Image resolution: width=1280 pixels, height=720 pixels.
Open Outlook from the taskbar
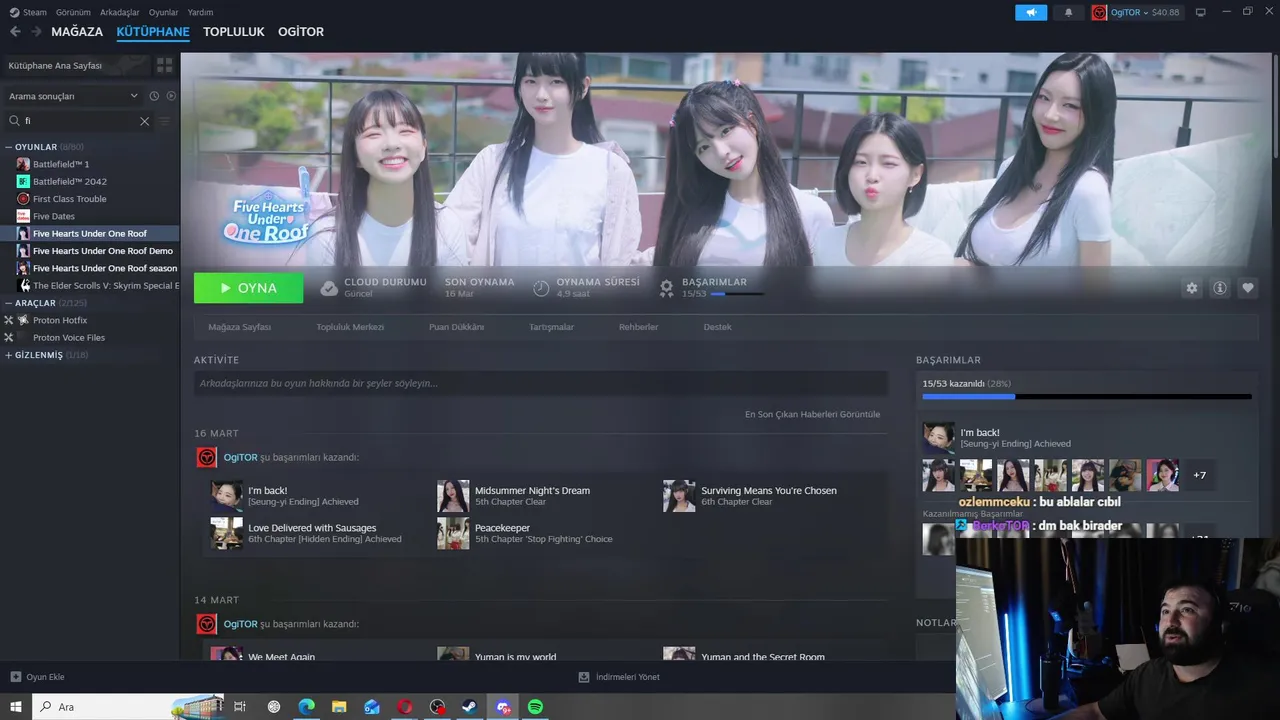372,707
